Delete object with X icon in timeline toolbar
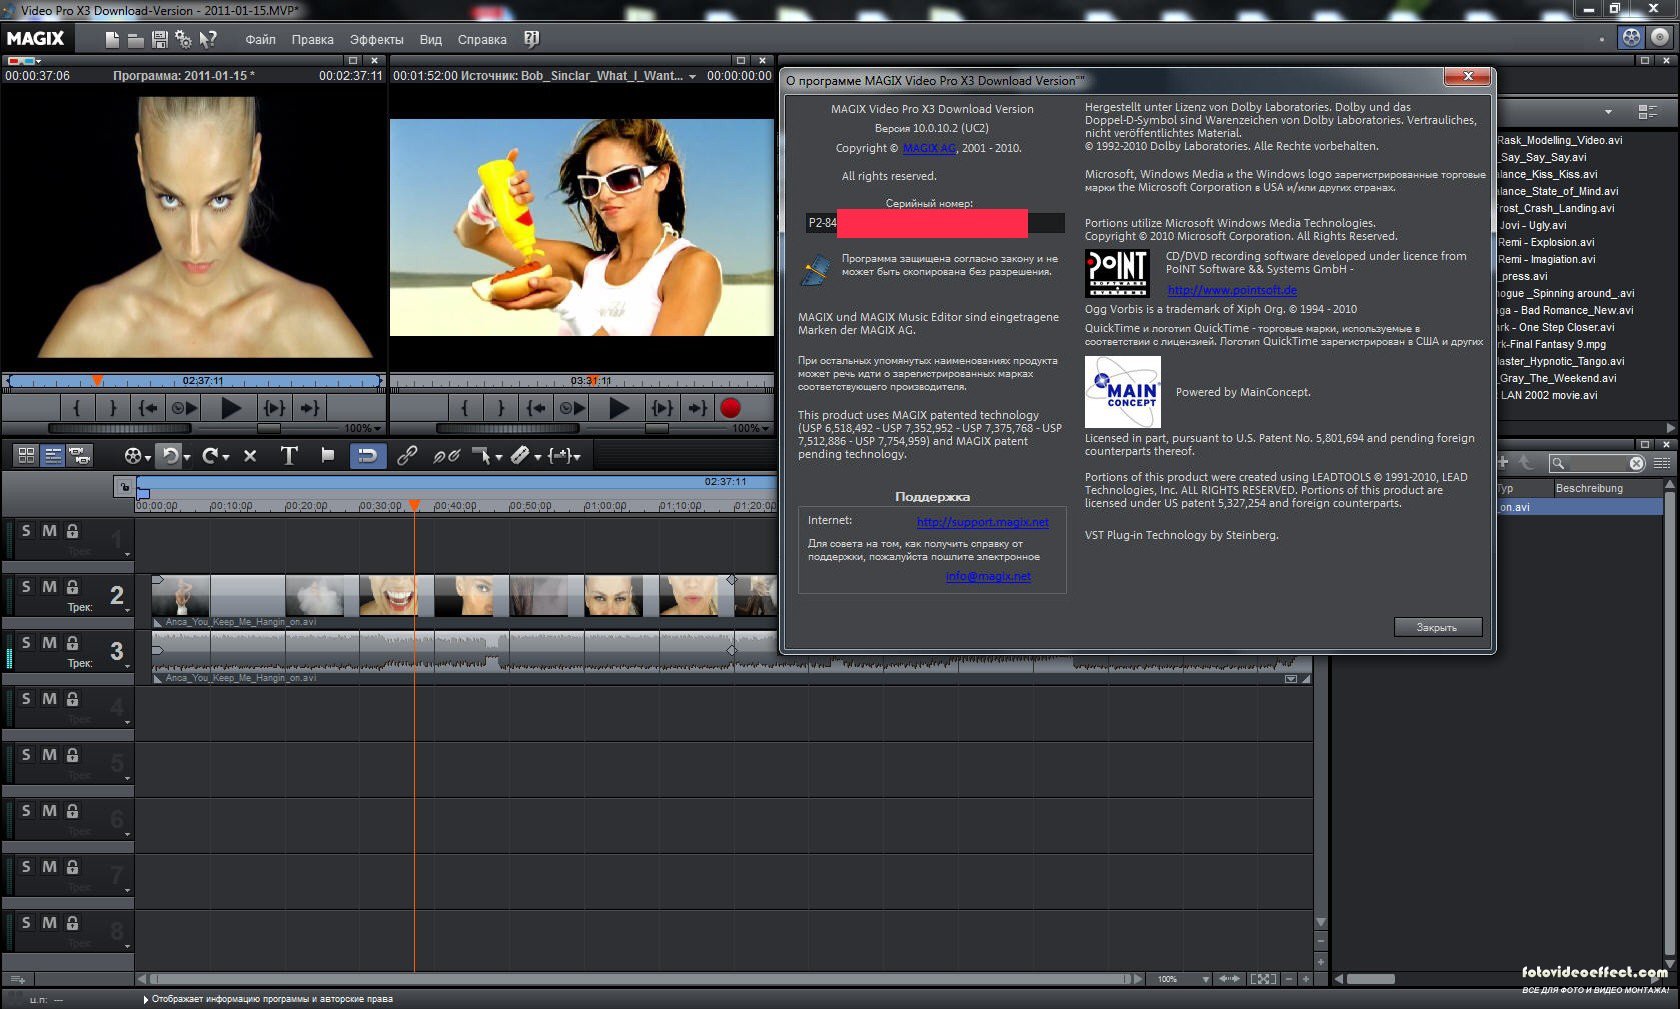Viewport: 1680px width, 1009px height. 250,456
